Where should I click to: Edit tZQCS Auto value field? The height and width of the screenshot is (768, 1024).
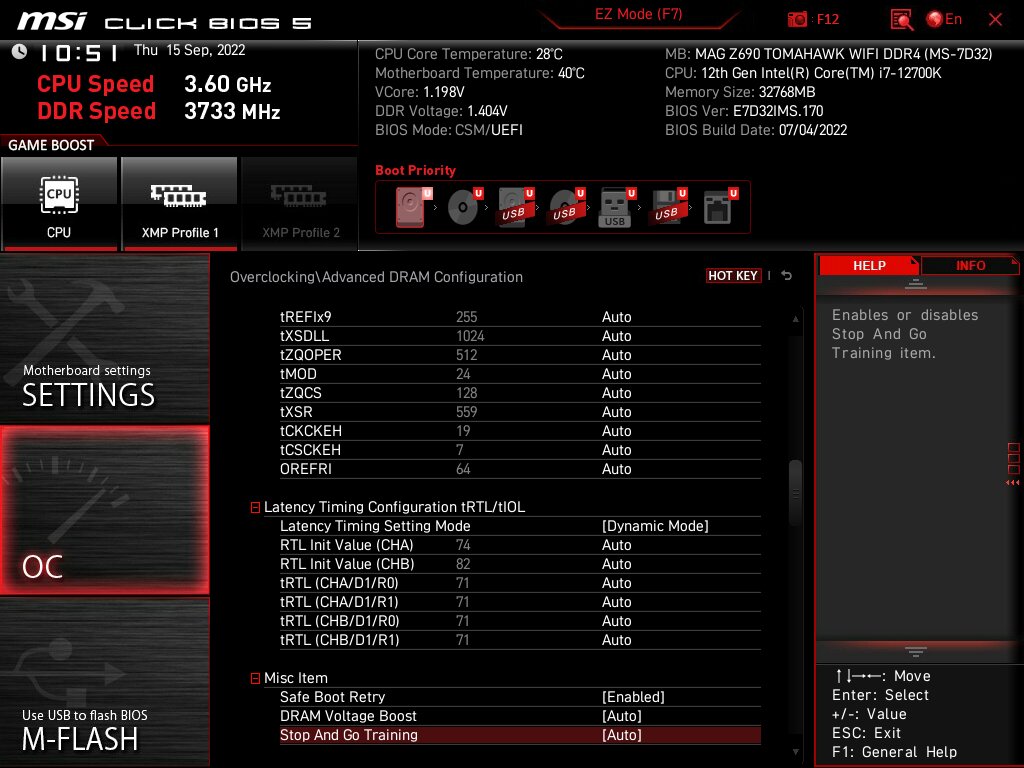pyautogui.click(x=616, y=392)
